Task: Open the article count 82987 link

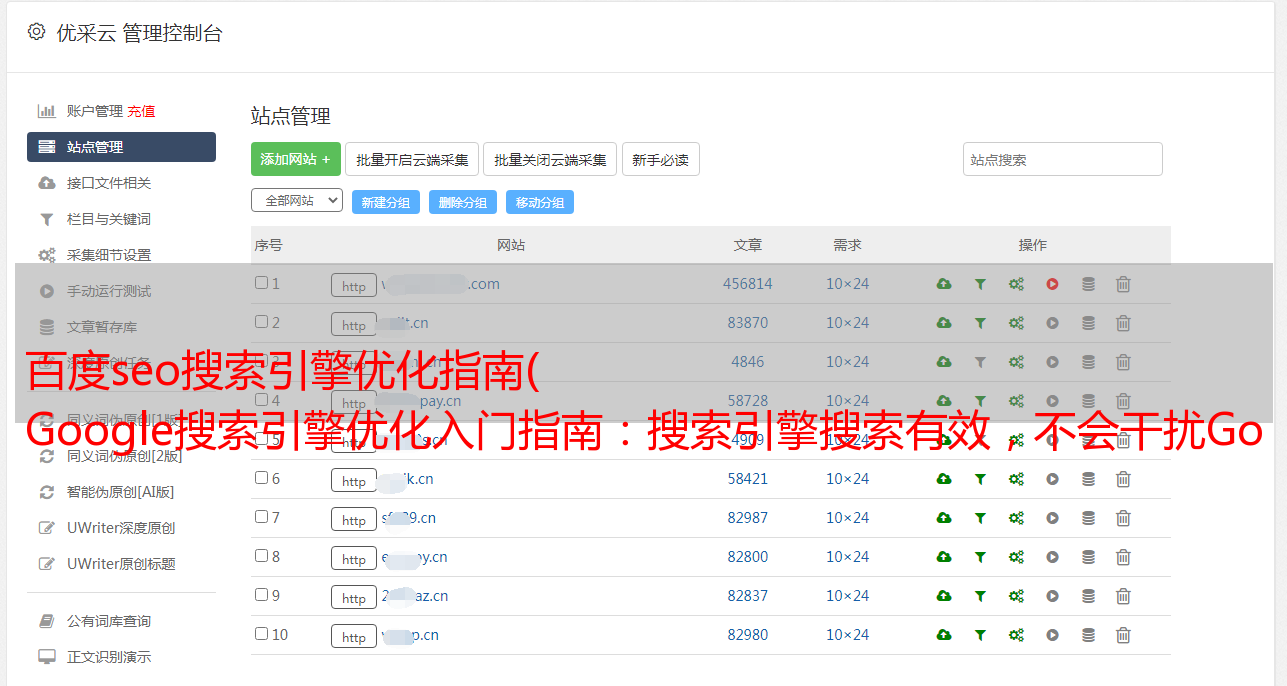Action: (x=748, y=518)
